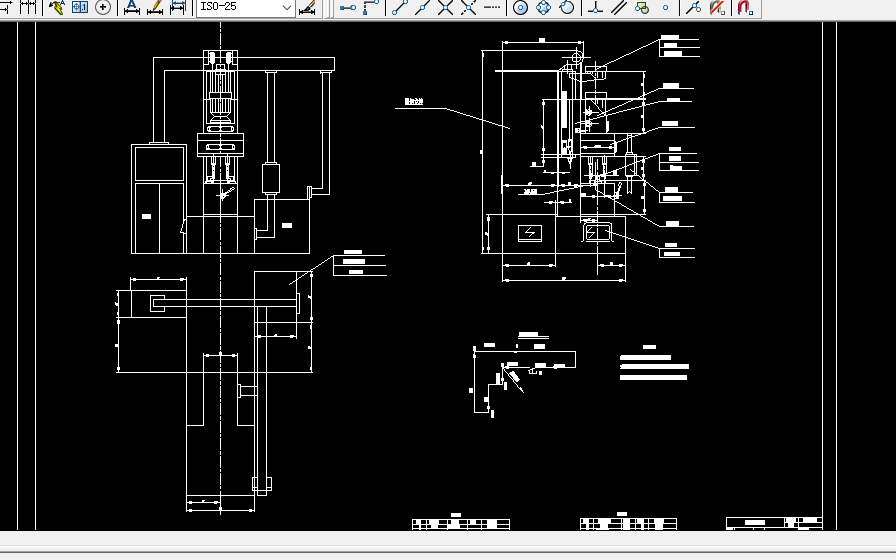Select the Snap From tool
The image size is (896, 560).
(371, 7)
